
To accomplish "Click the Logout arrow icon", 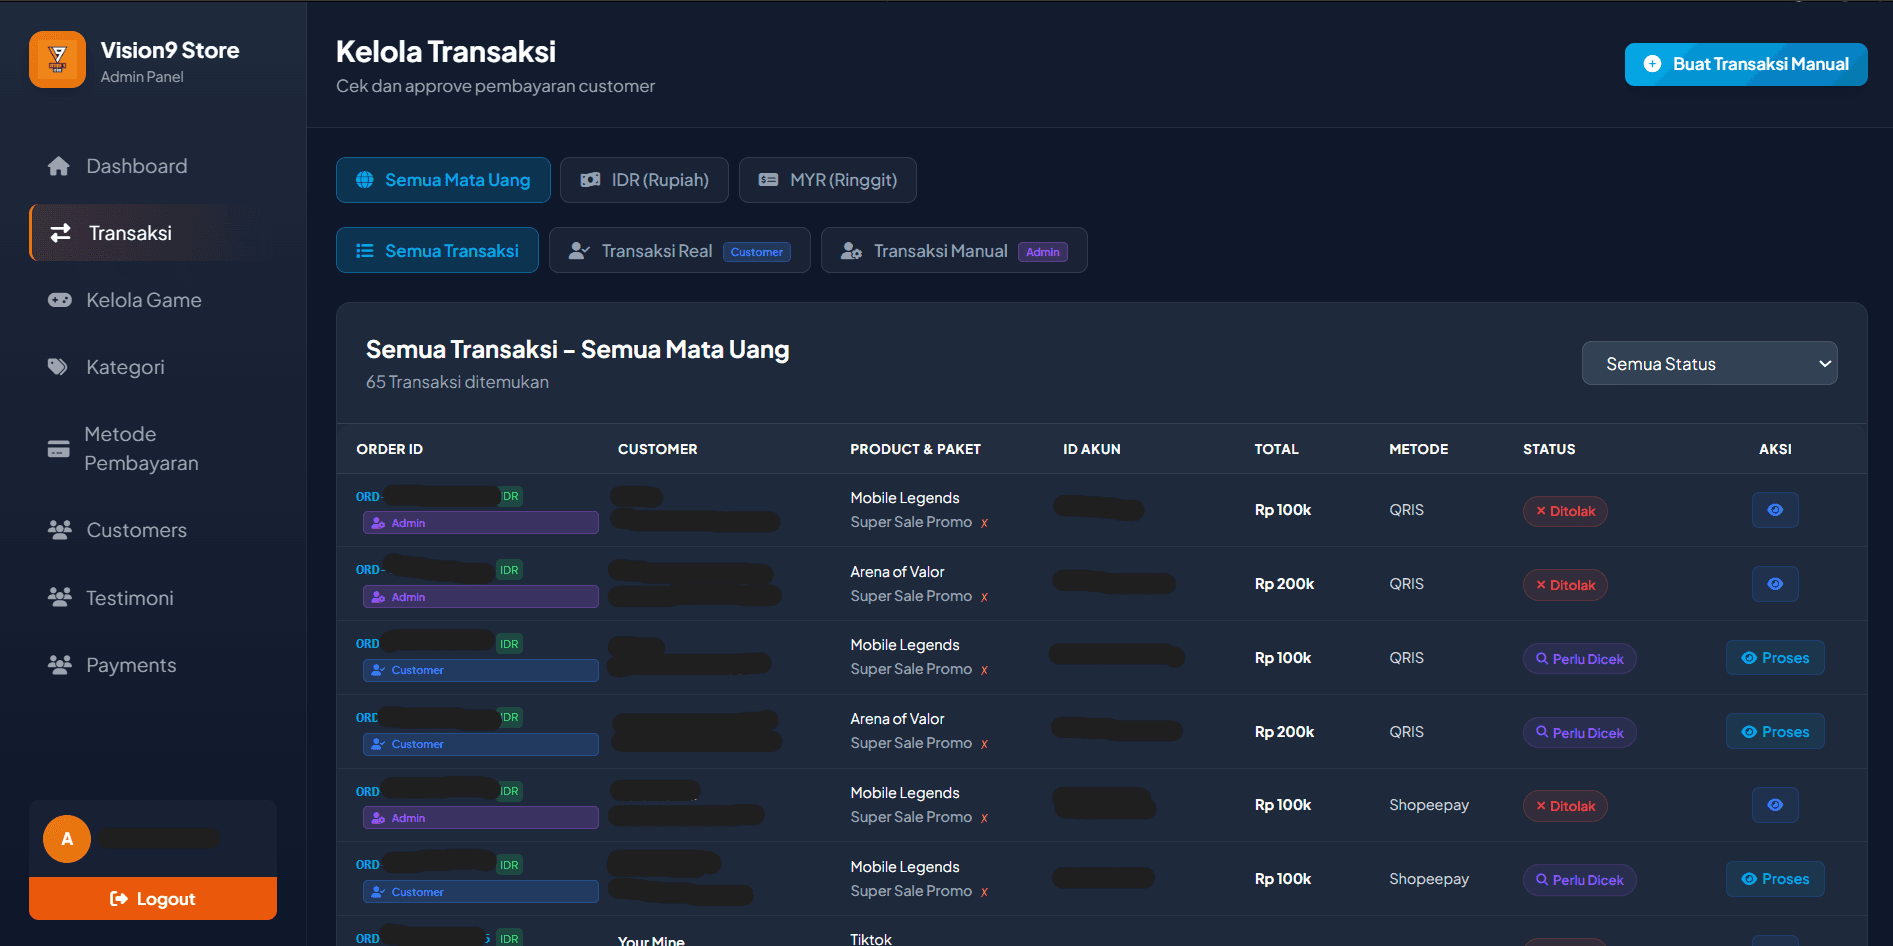I will click(119, 899).
